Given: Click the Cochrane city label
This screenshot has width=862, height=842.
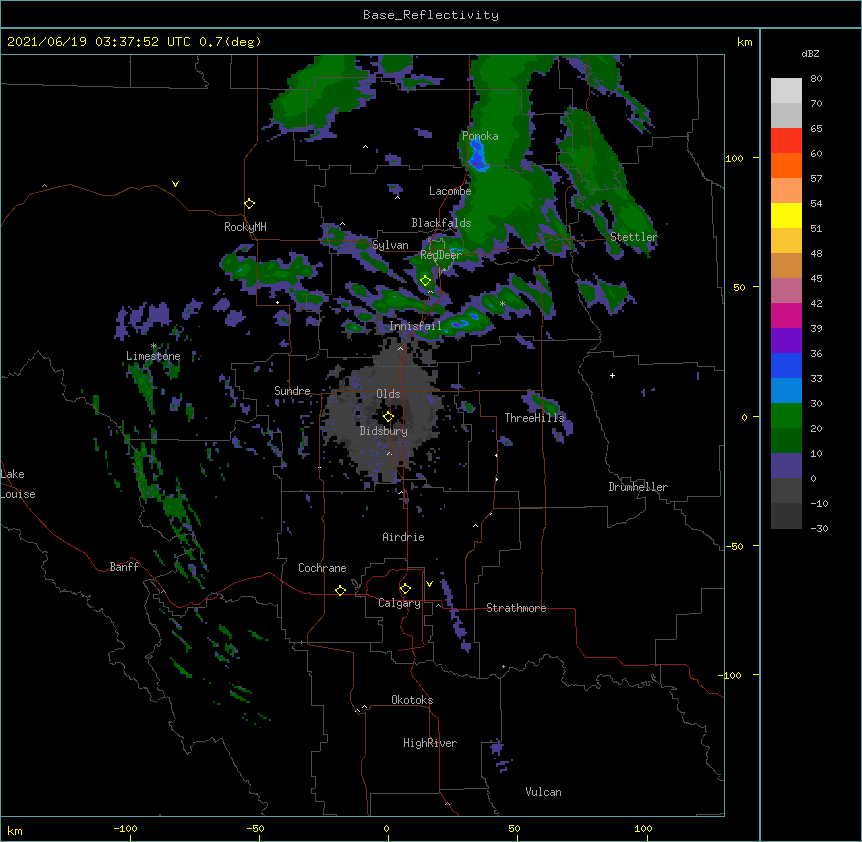Looking at the screenshot, I should (x=322, y=568).
